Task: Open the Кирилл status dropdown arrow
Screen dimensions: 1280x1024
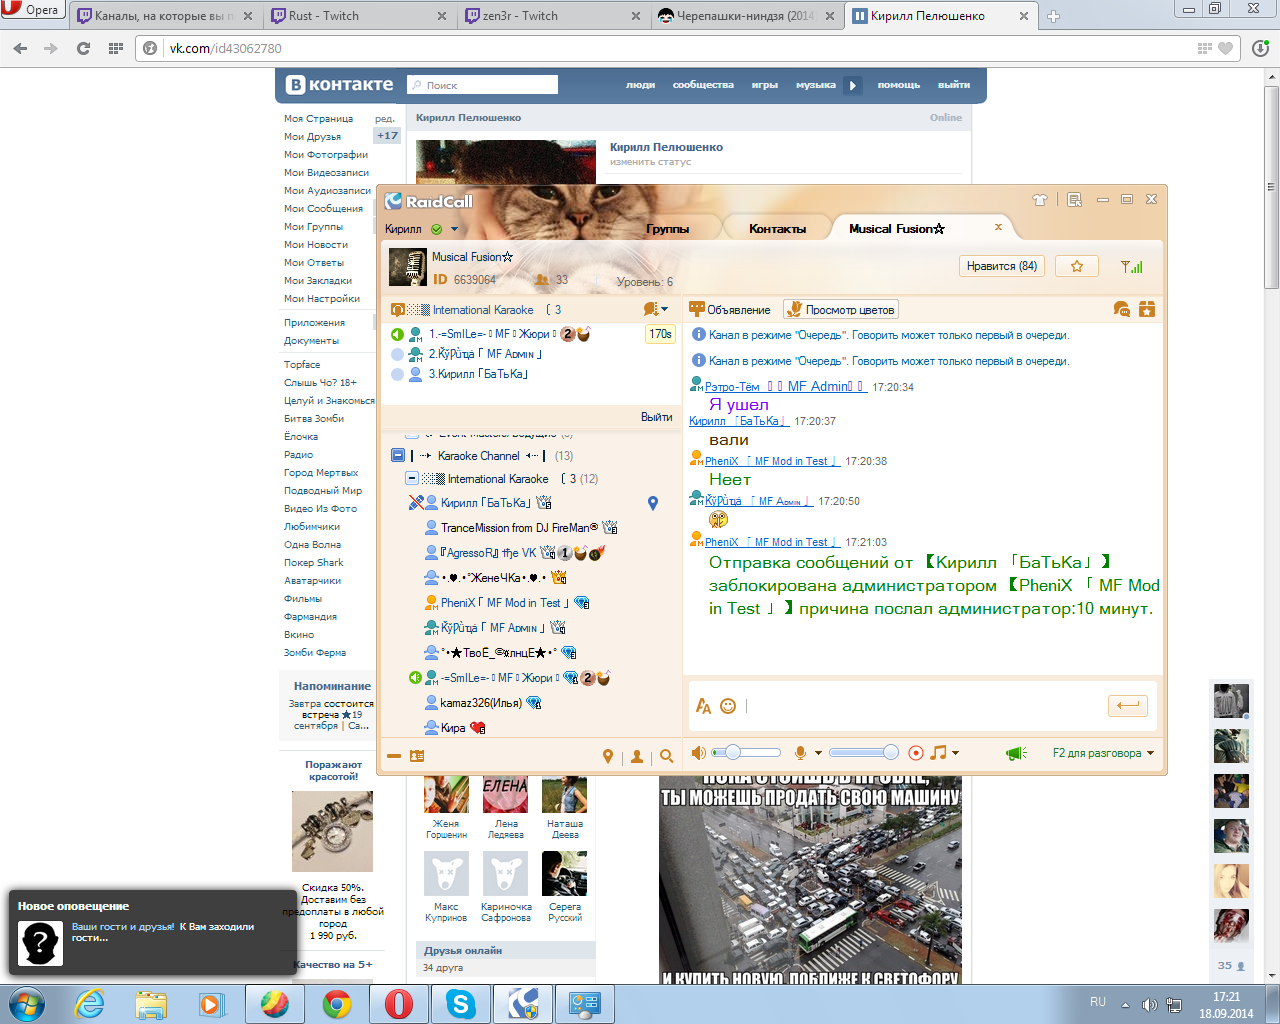Action: 455,229
